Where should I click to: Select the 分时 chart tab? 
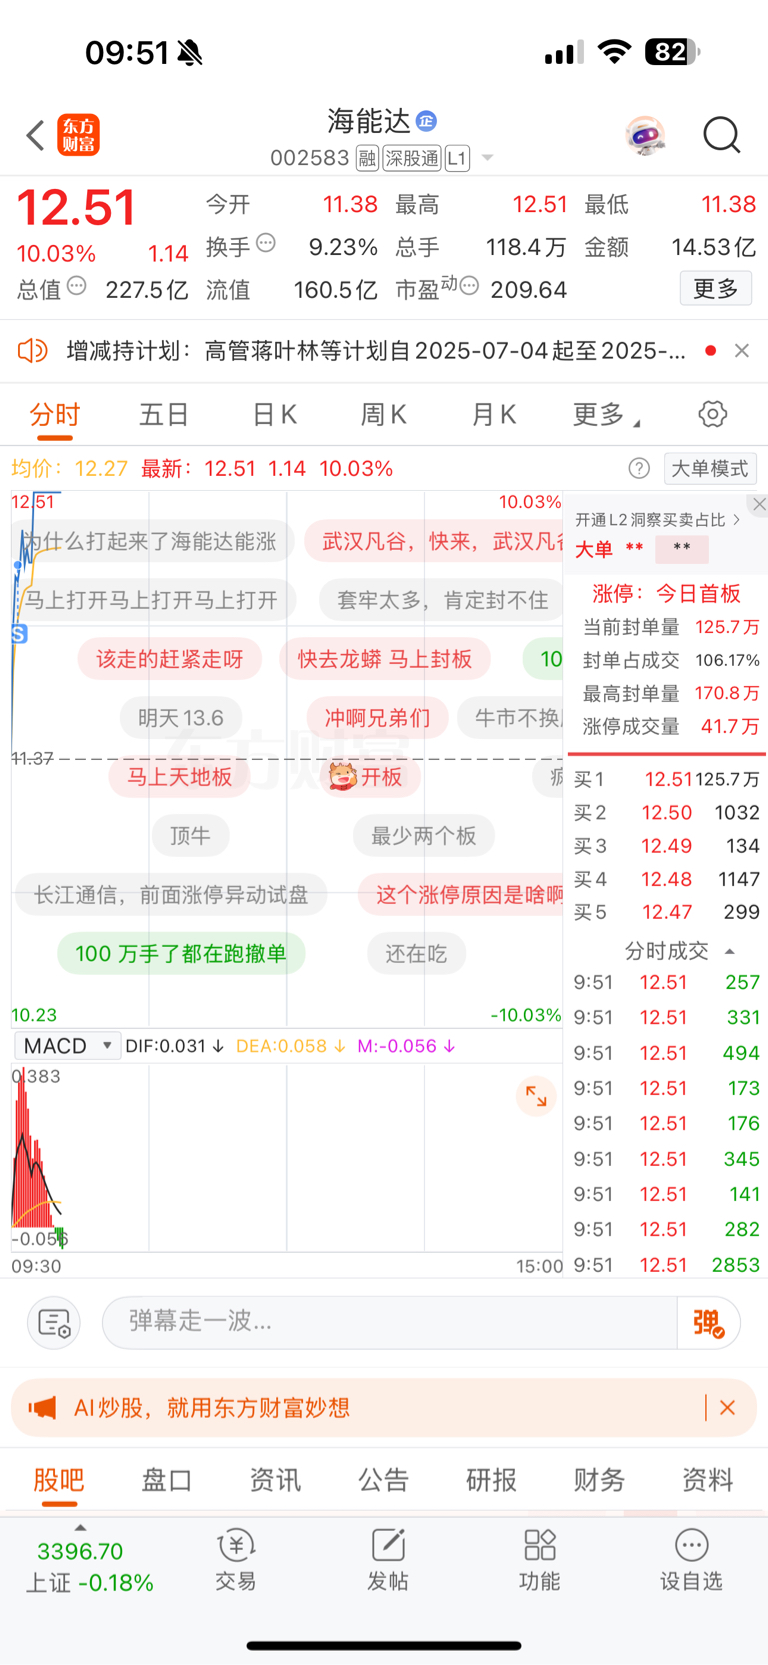coord(55,414)
